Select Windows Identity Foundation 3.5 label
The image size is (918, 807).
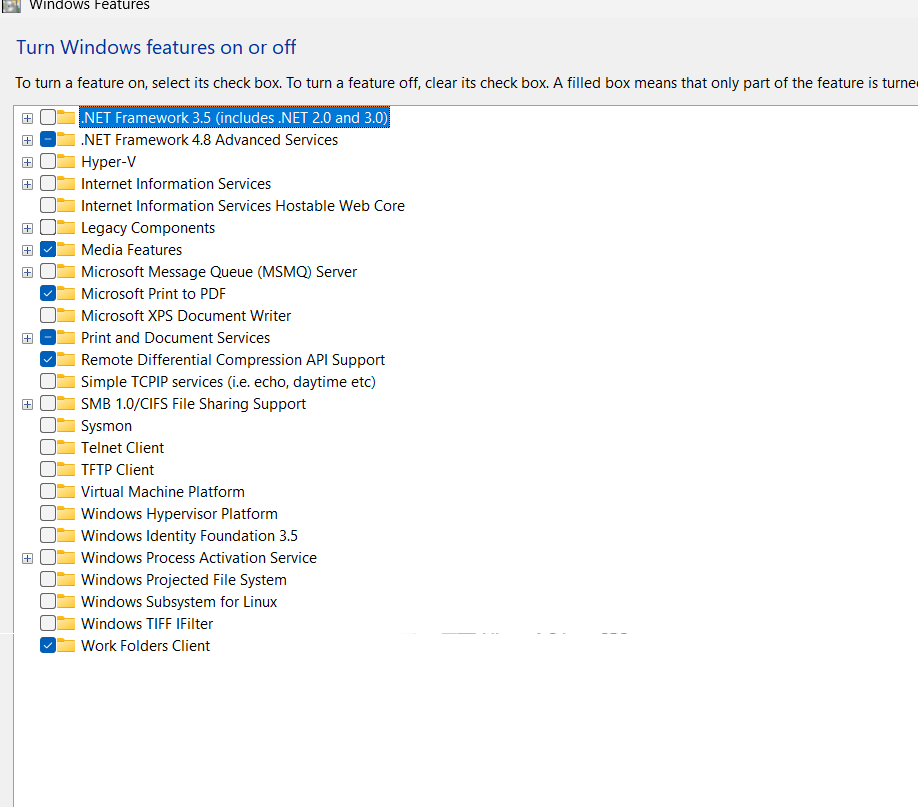[189, 536]
